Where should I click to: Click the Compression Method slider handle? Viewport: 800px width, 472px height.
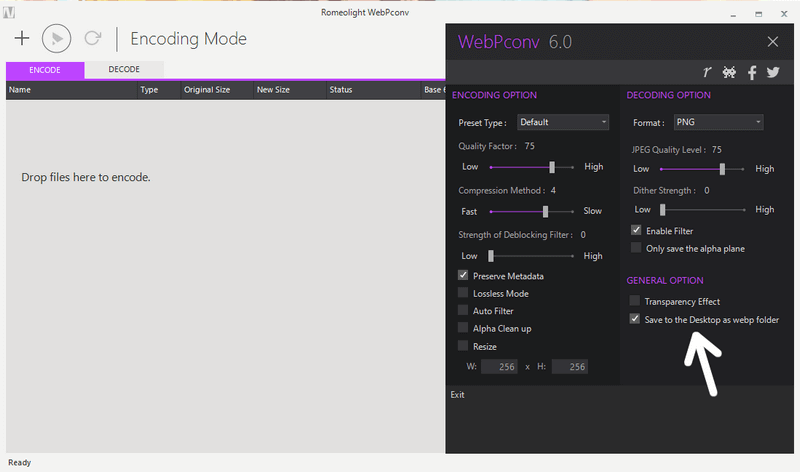(545, 211)
